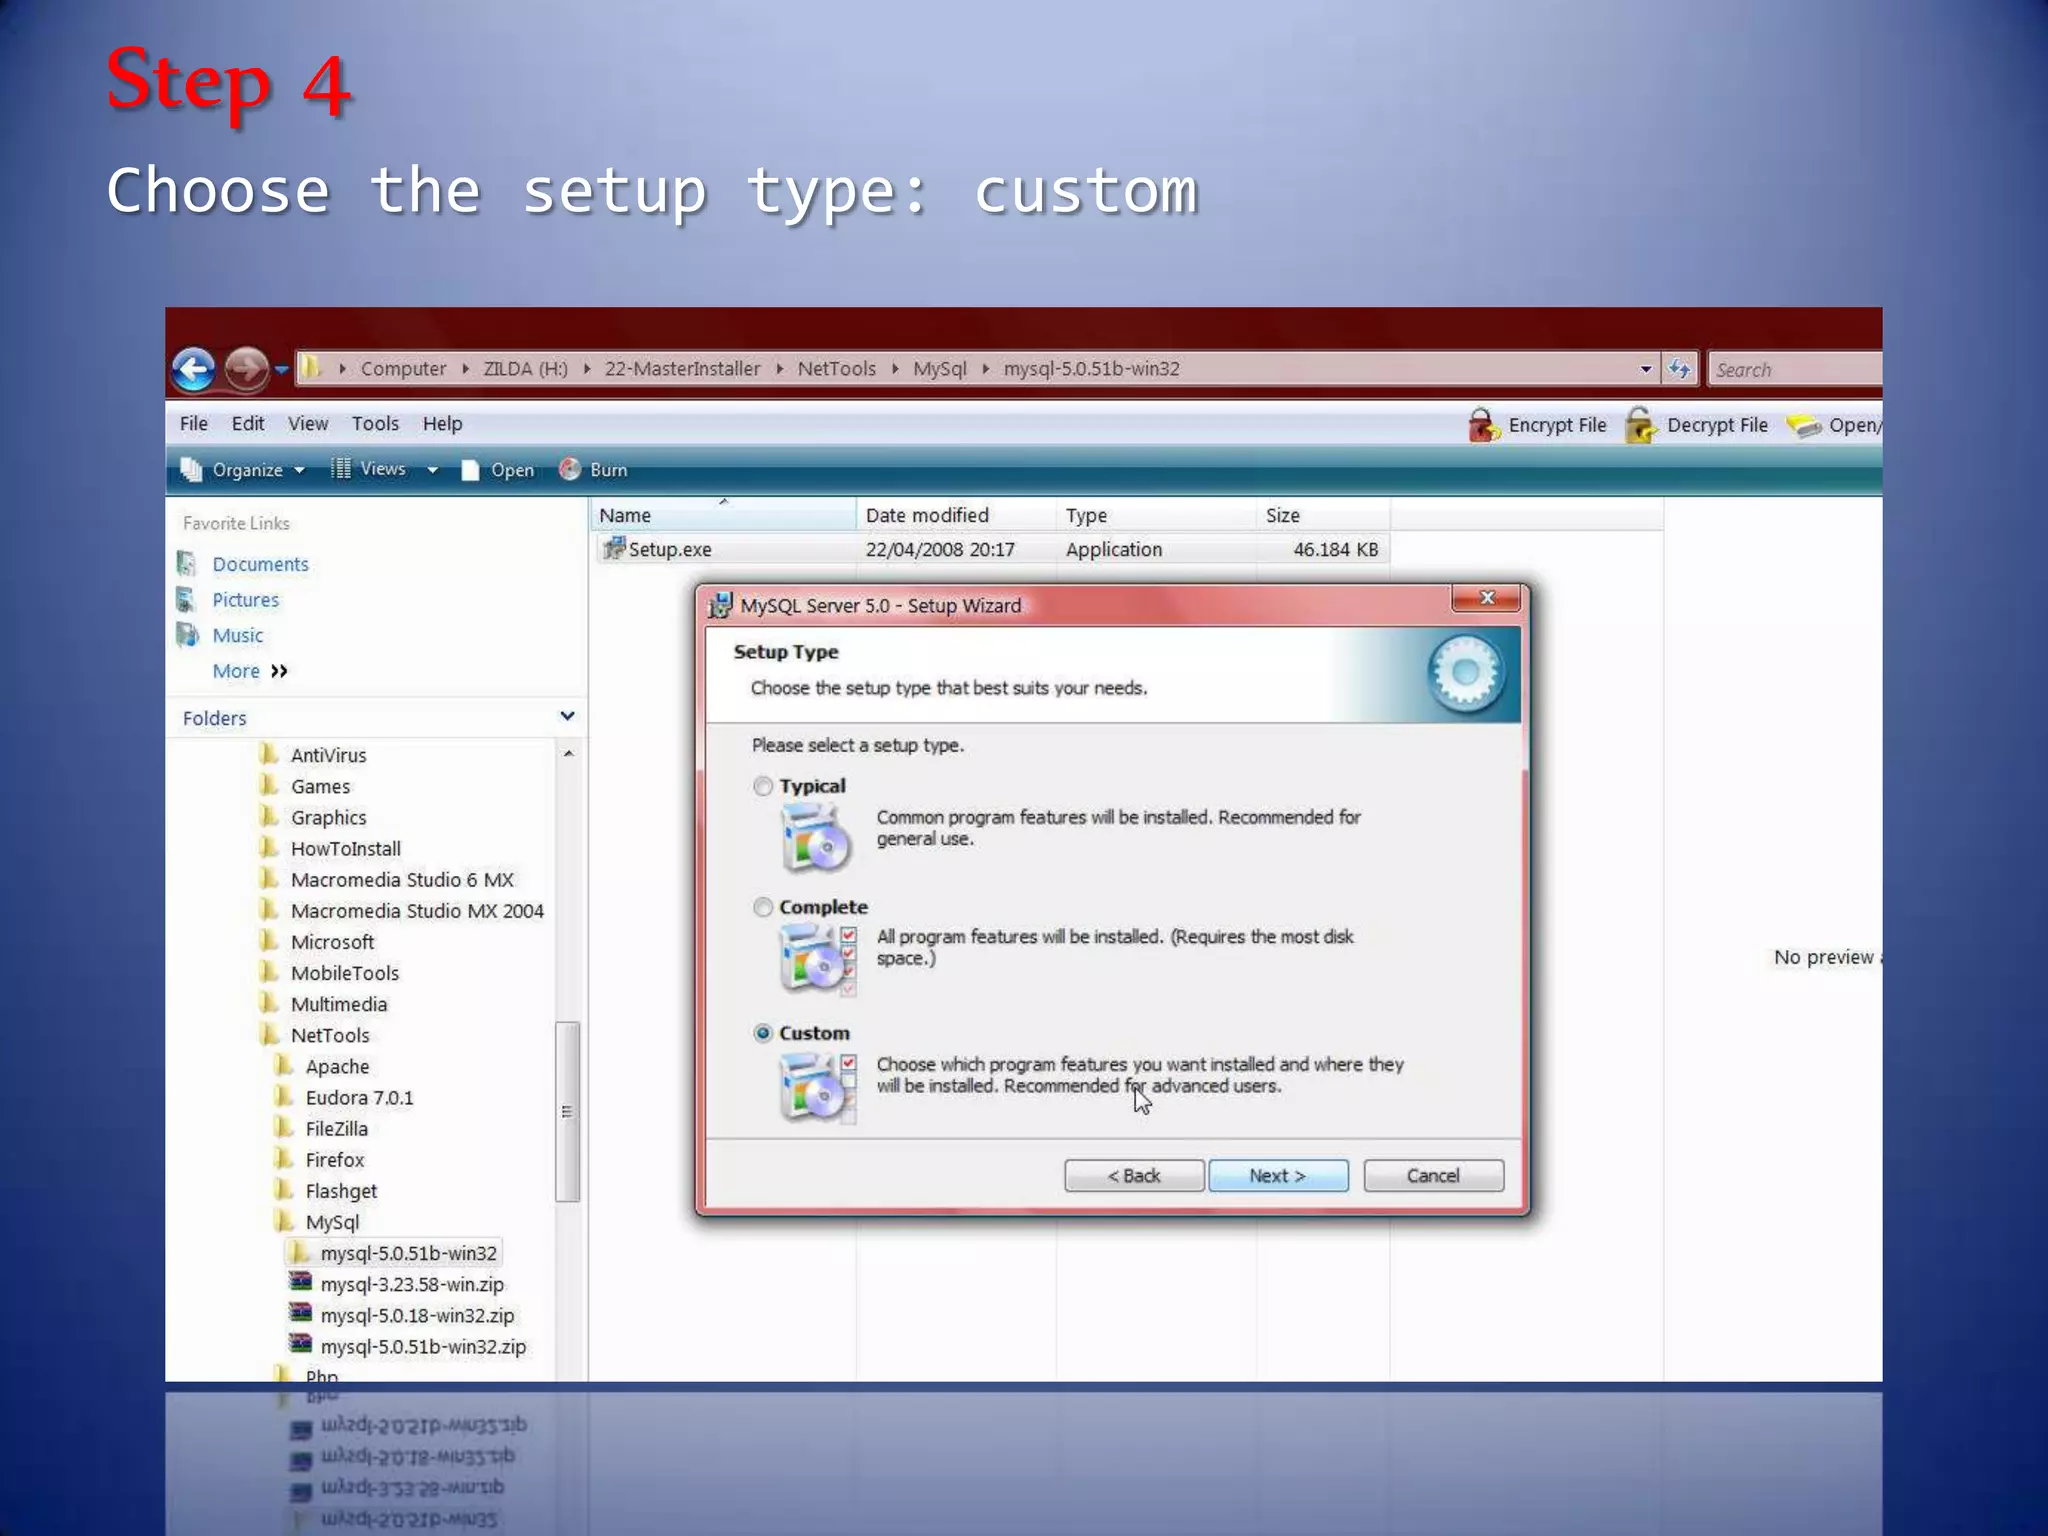Image resolution: width=2048 pixels, height=1536 pixels.
Task: Select the Flashget folder in tree
Action: pyautogui.click(x=341, y=1191)
